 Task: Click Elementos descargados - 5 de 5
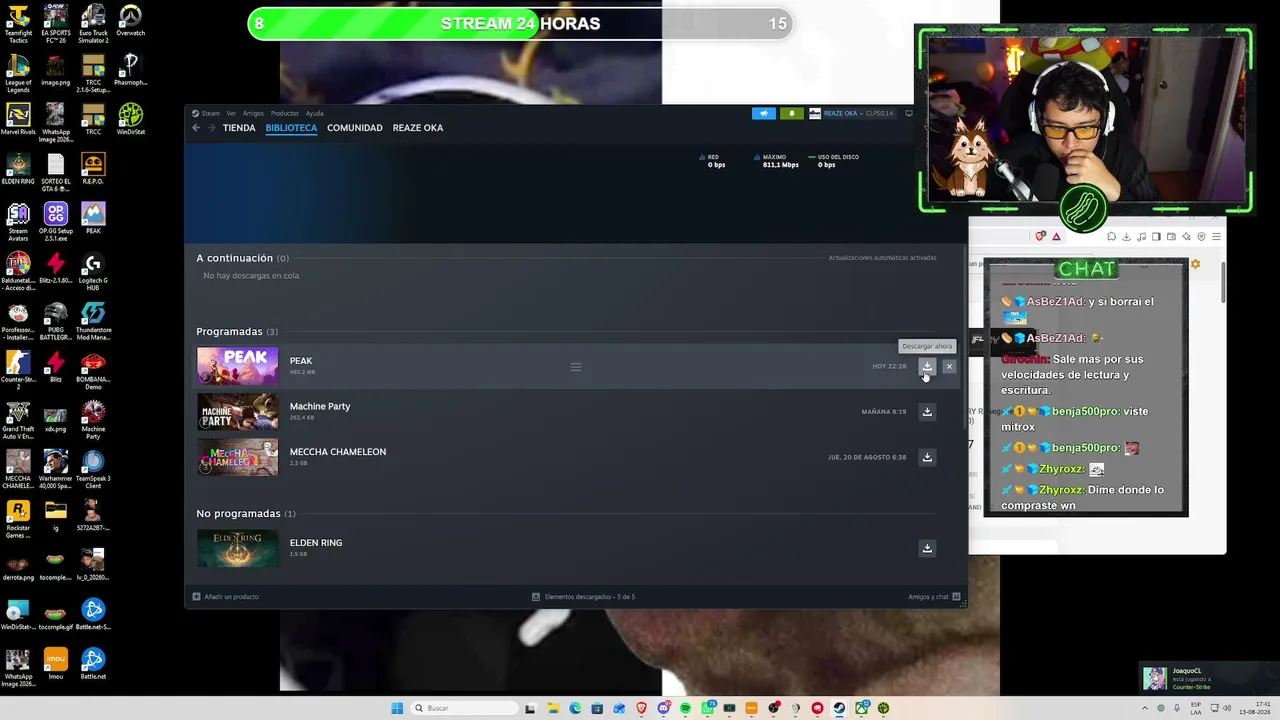coord(584,597)
